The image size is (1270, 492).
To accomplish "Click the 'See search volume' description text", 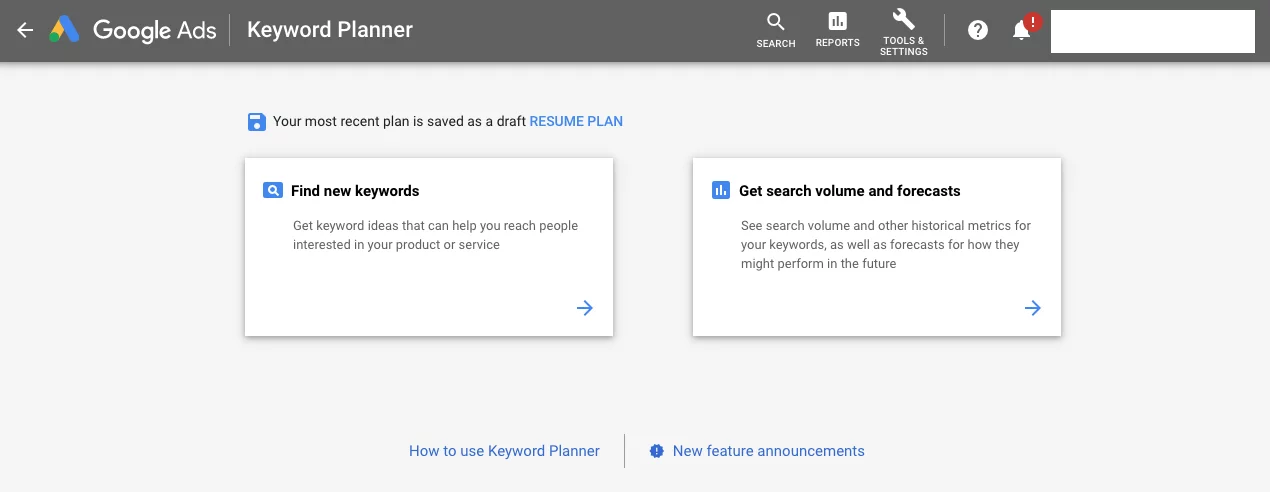I will click(886, 245).
